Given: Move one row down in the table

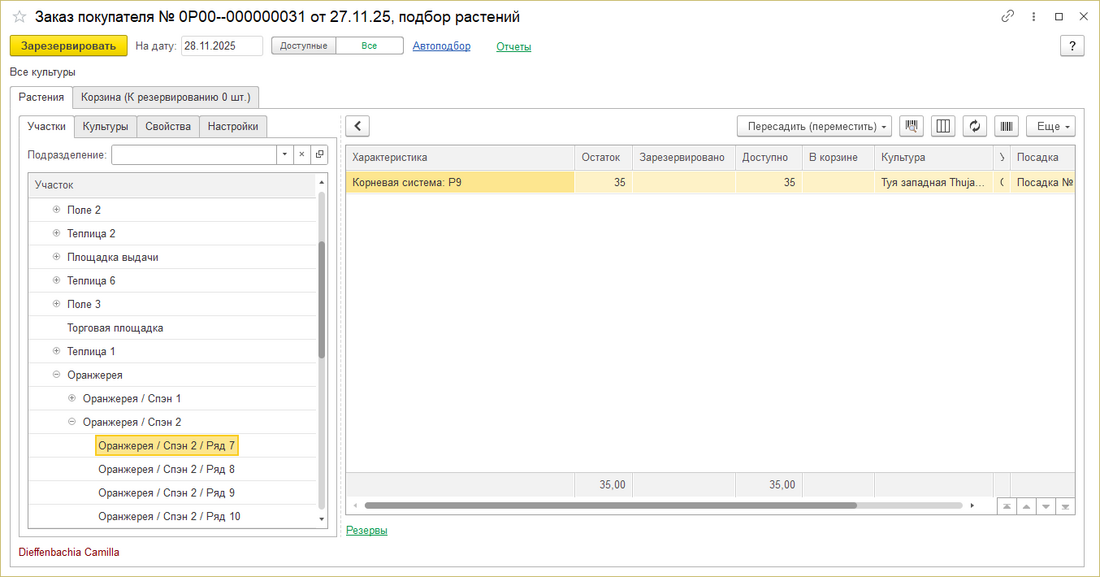Looking at the screenshot, I should pyautogui.click(x=1046, y=506).
